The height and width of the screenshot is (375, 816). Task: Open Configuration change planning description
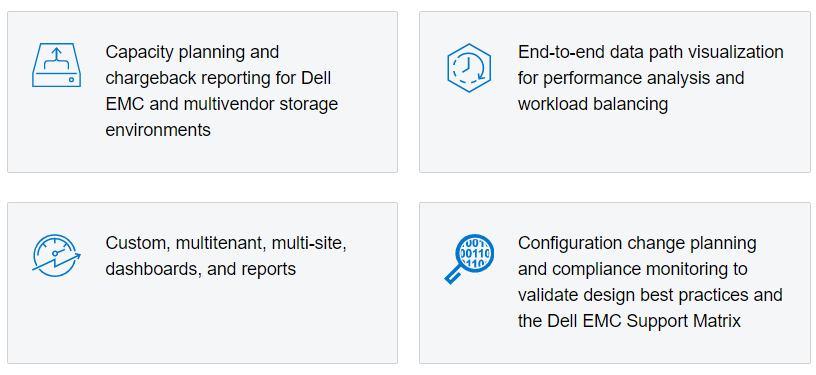[x=650, y=281]
